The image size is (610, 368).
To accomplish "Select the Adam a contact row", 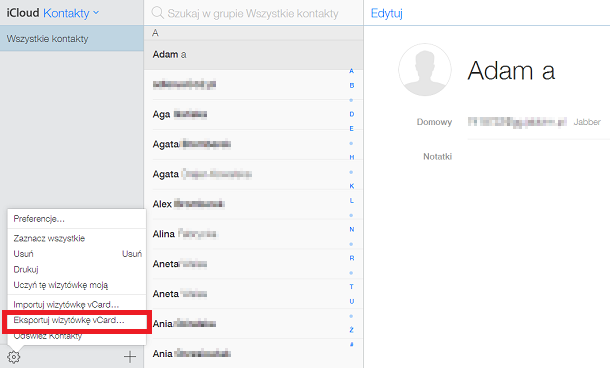I will (x=254, y=54).
